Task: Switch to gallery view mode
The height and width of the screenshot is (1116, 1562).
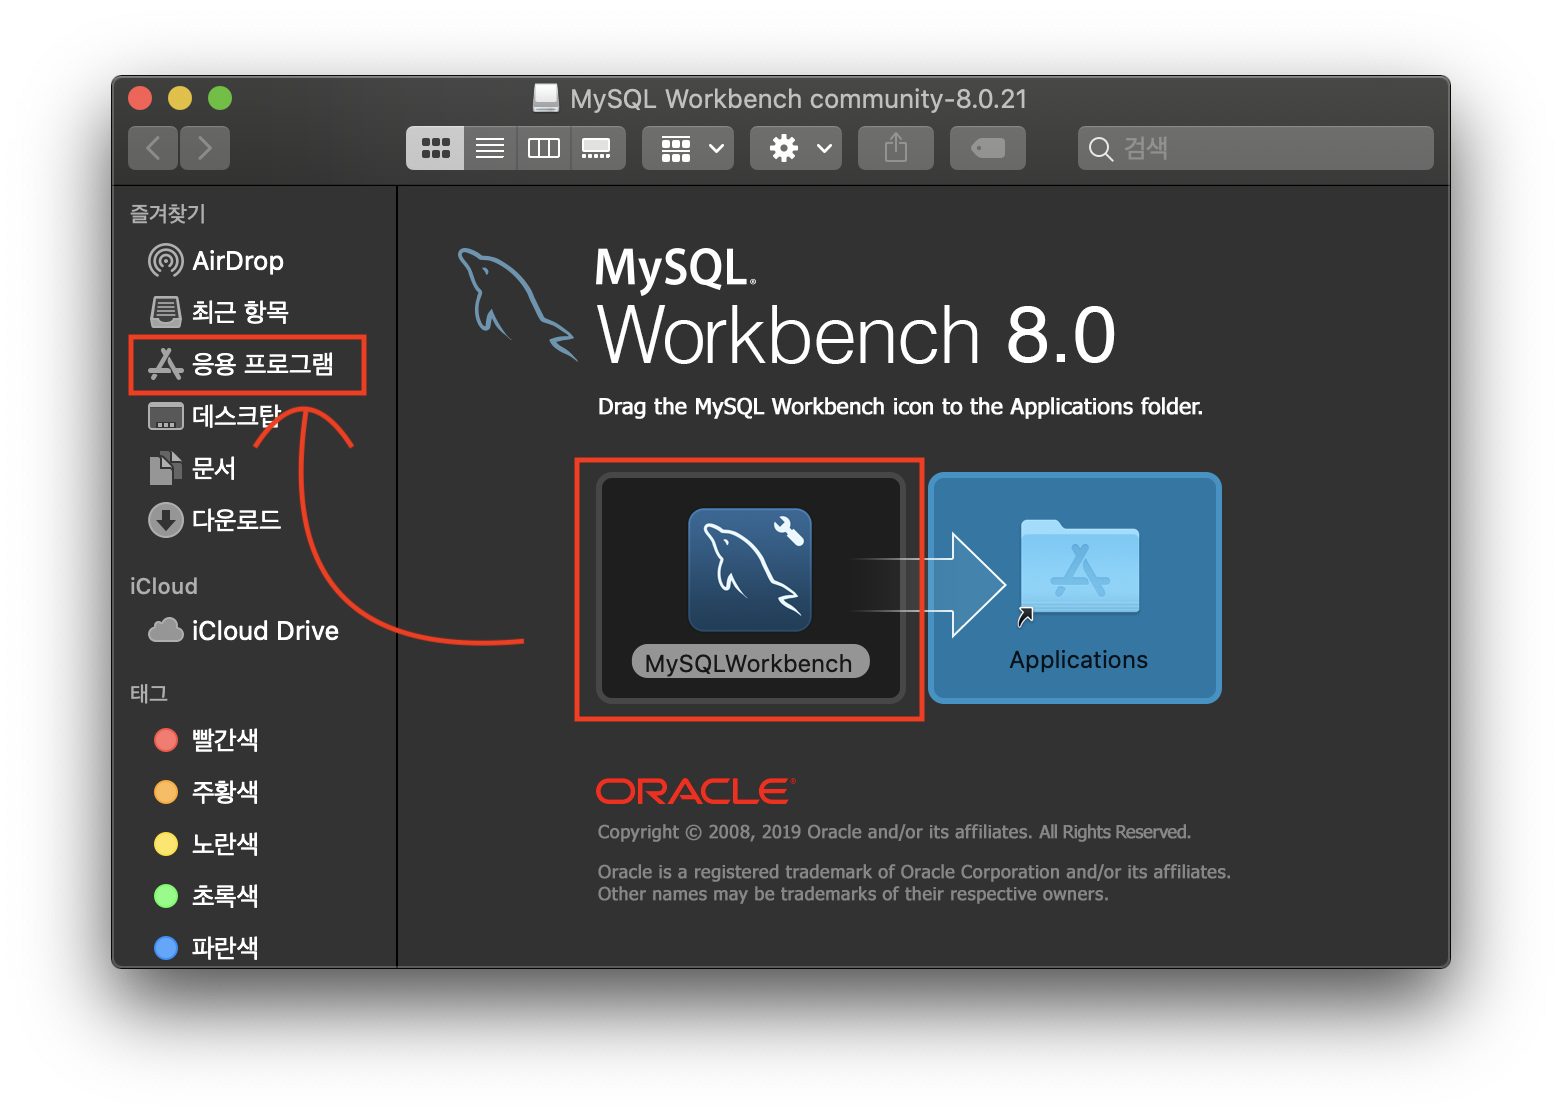Action: click(597, 148)
